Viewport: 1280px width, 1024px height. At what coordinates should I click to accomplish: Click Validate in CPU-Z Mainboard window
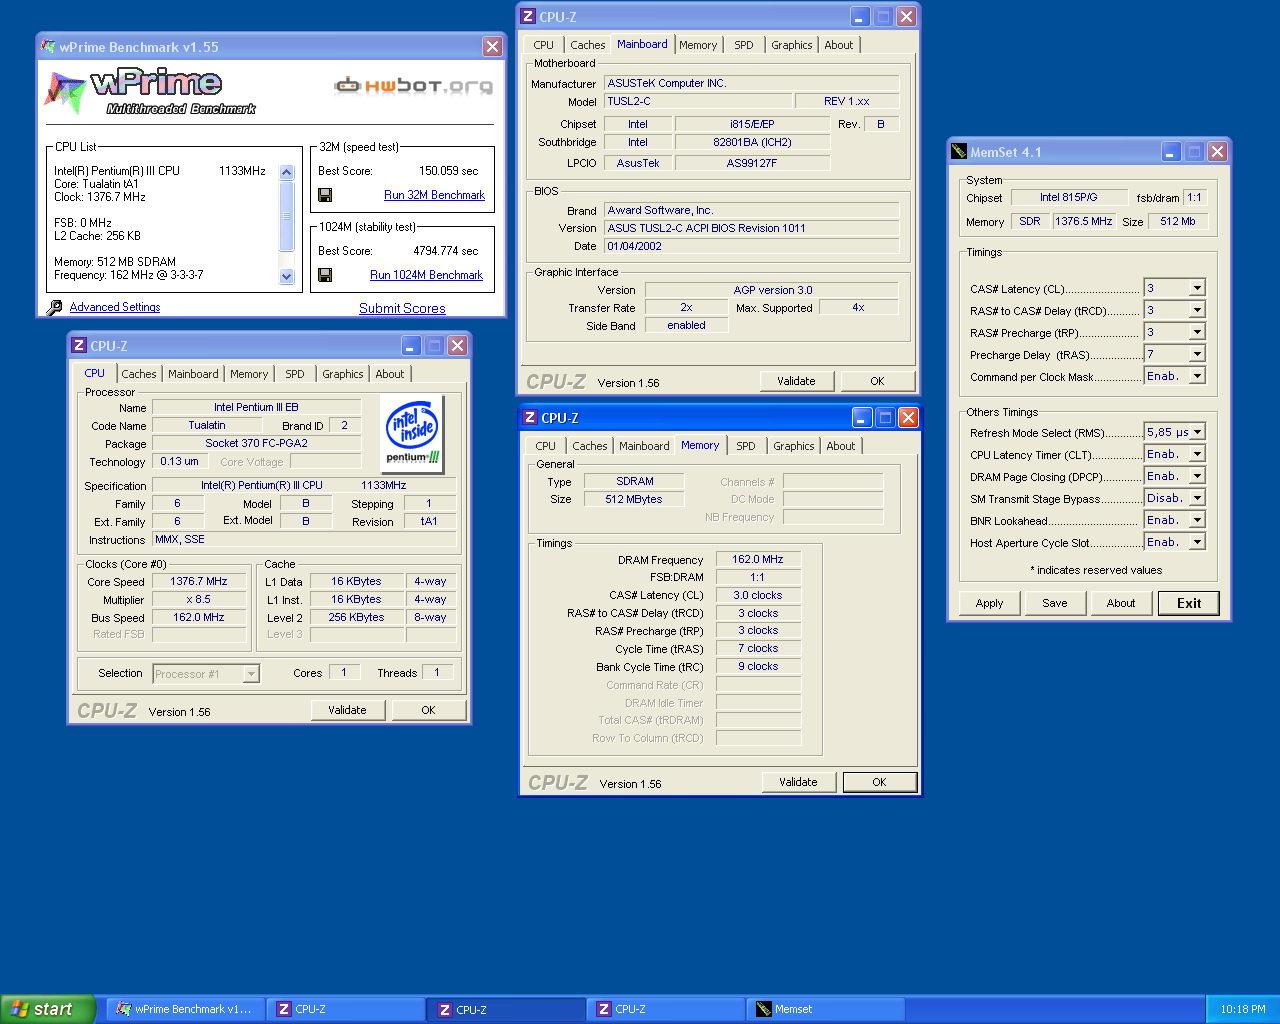click(x=796, y=381)
